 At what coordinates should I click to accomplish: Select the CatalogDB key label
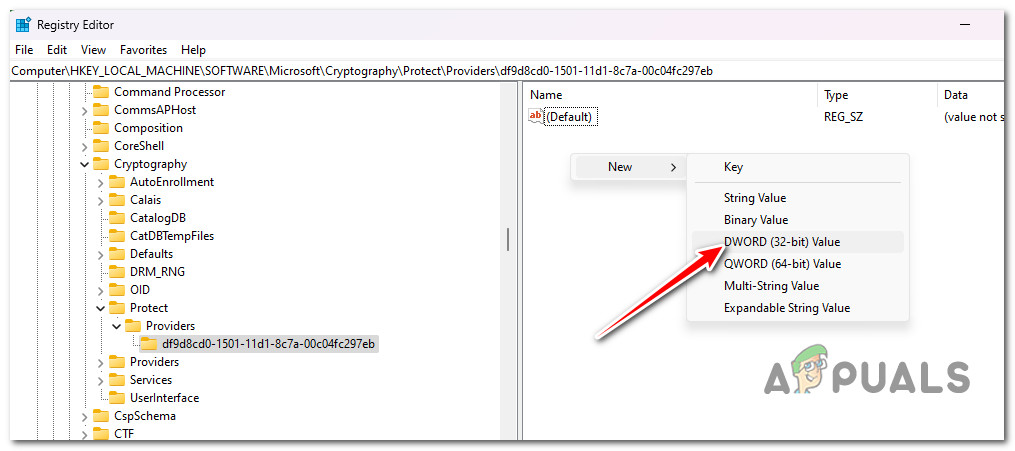pos(158,218)
